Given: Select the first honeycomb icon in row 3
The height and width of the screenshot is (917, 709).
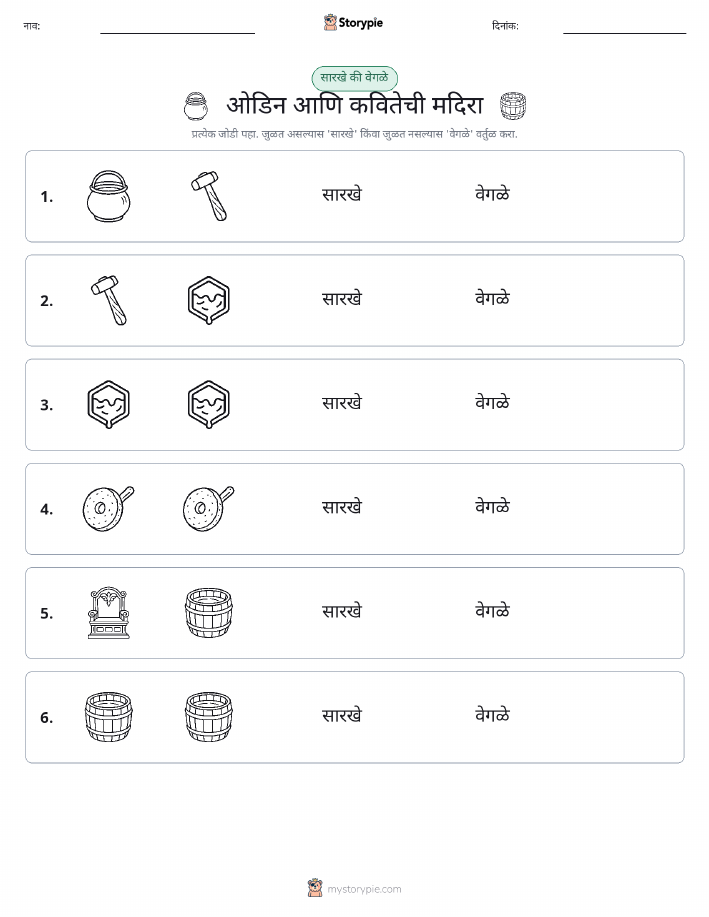Looking at the screenshot, I should [109, 405].
